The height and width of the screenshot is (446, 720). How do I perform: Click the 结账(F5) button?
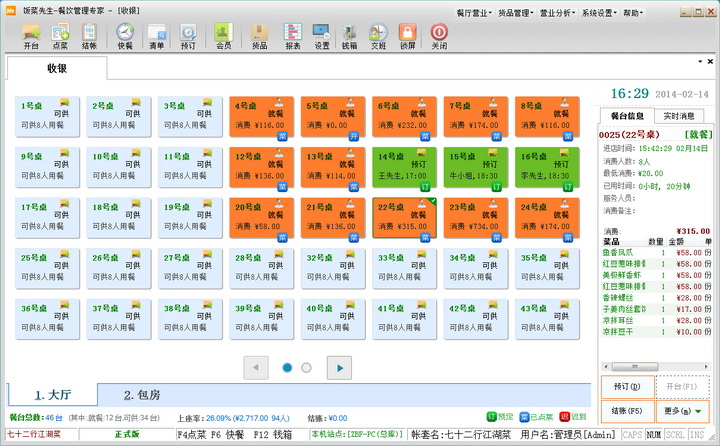(x=626, y=411)
